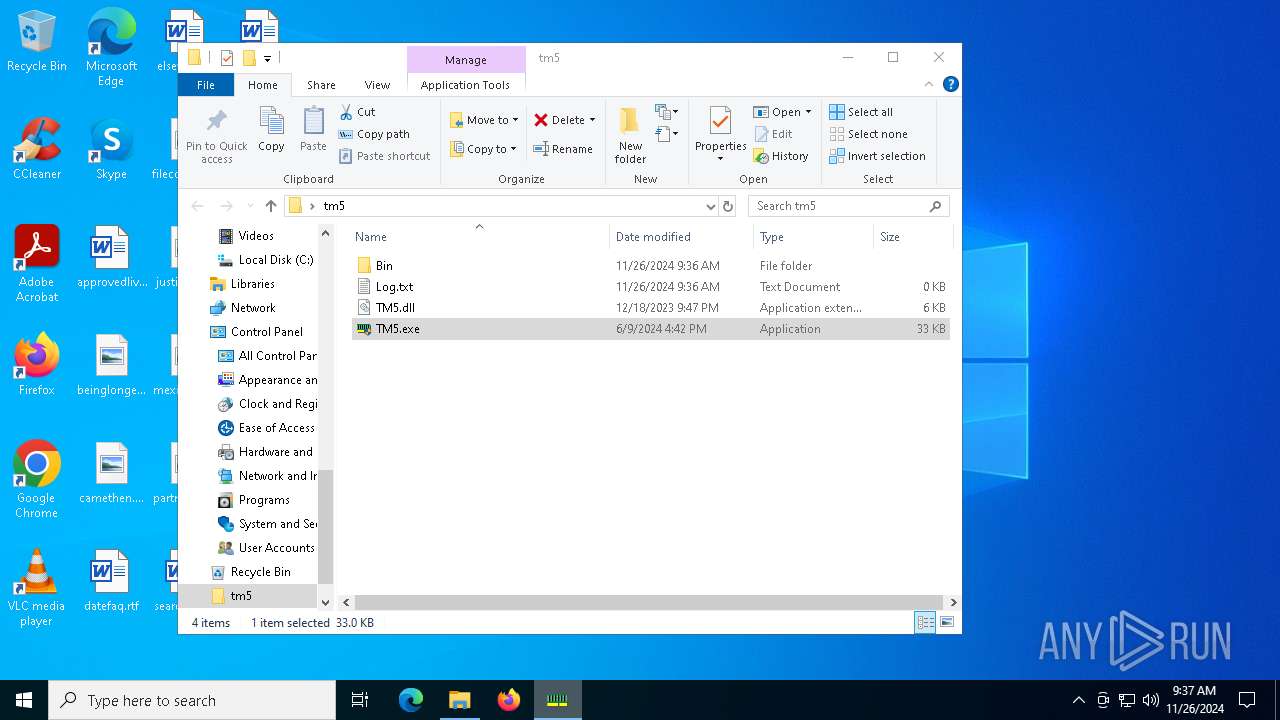Click Invert selection
Screen dimensions: 1280x720
point(877,156)
